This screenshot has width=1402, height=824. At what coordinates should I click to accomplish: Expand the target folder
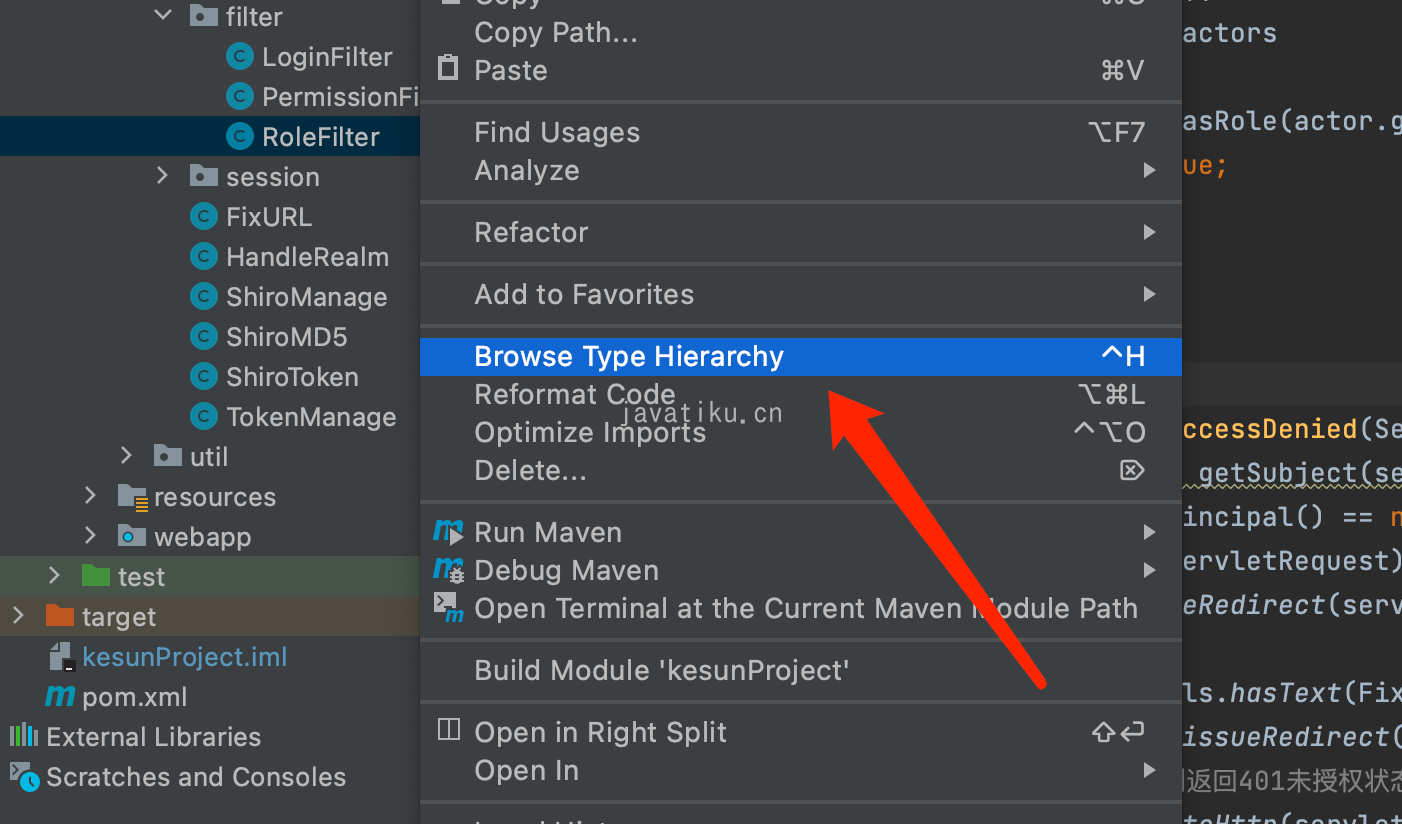18,616
